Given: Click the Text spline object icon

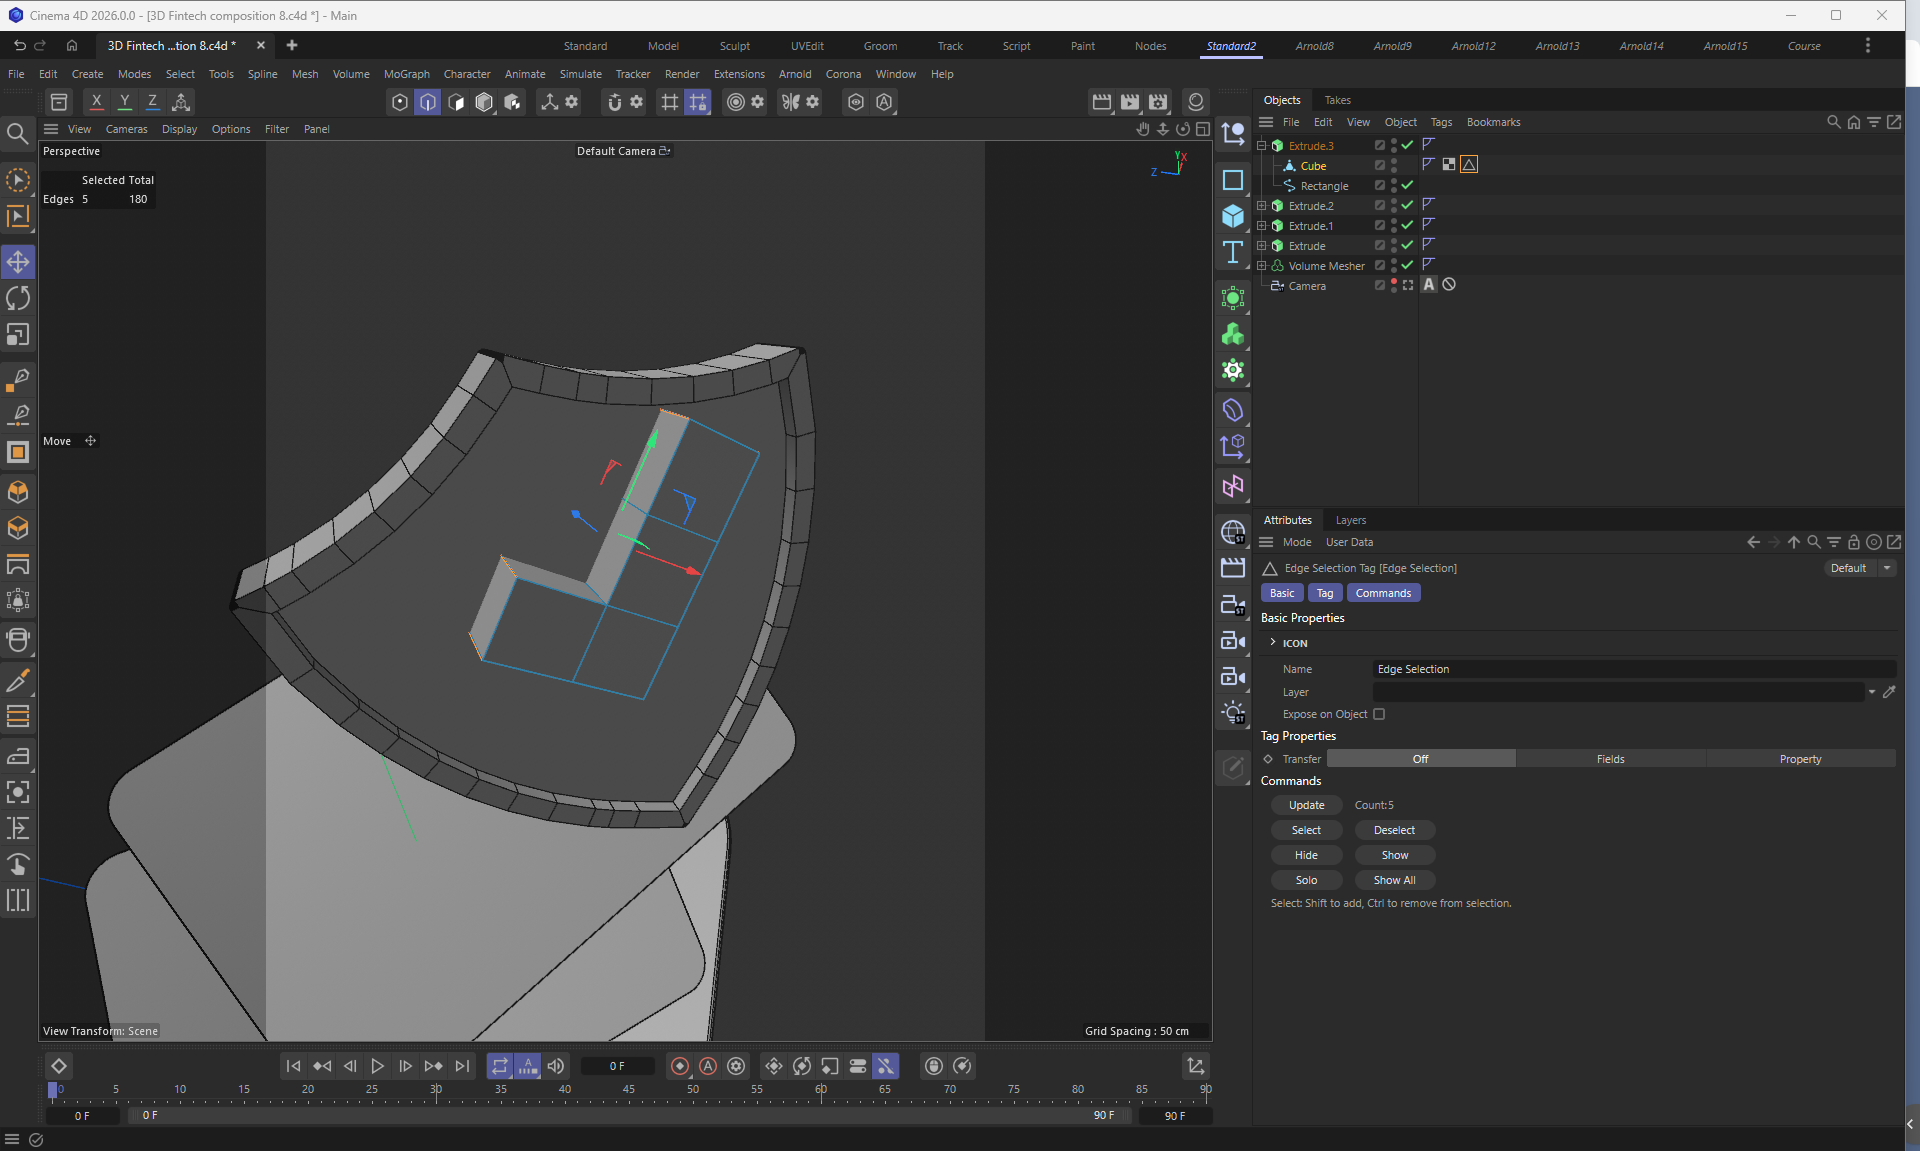Looking at the screenshot, I should 1233,252.
